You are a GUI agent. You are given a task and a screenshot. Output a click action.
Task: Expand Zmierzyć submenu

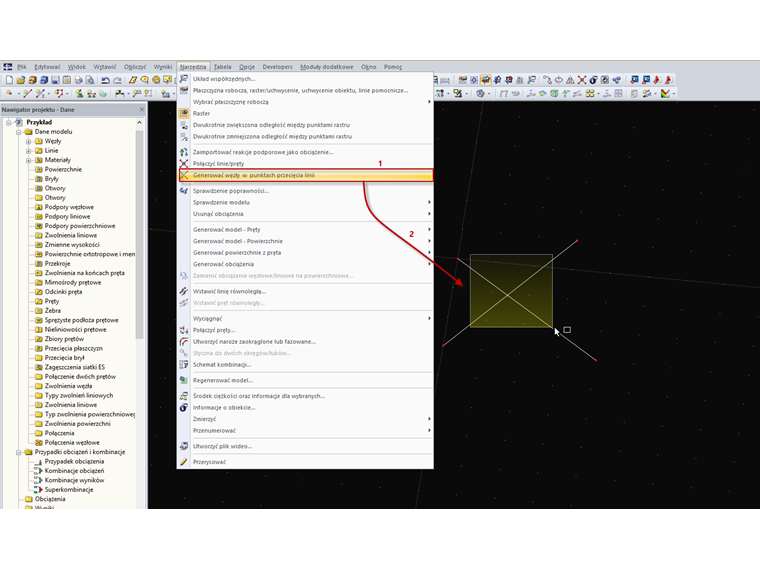click(x=306, y=419)
